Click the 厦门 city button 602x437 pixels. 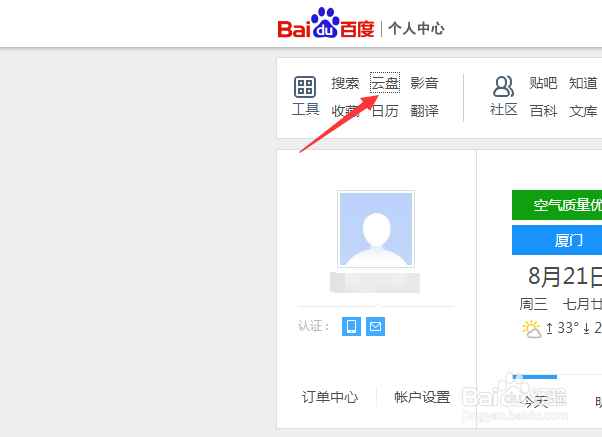tap(557, 240)
